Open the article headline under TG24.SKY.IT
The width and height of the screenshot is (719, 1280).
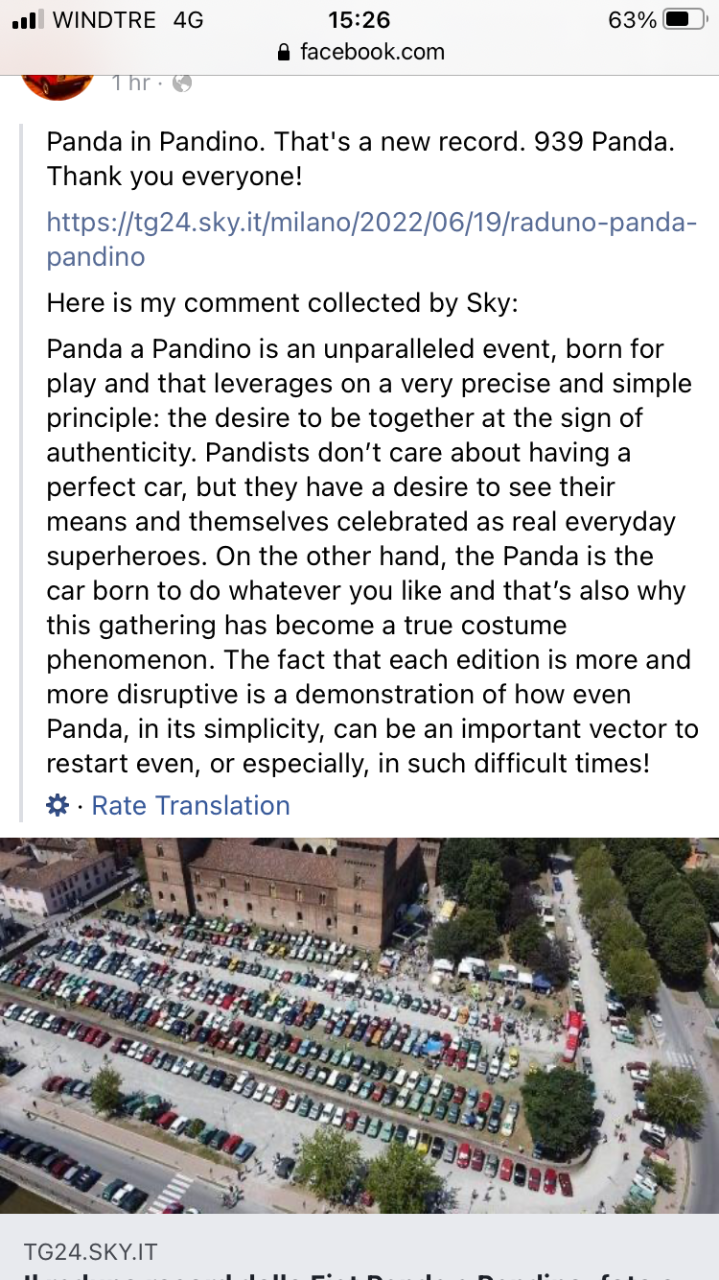360,1275
